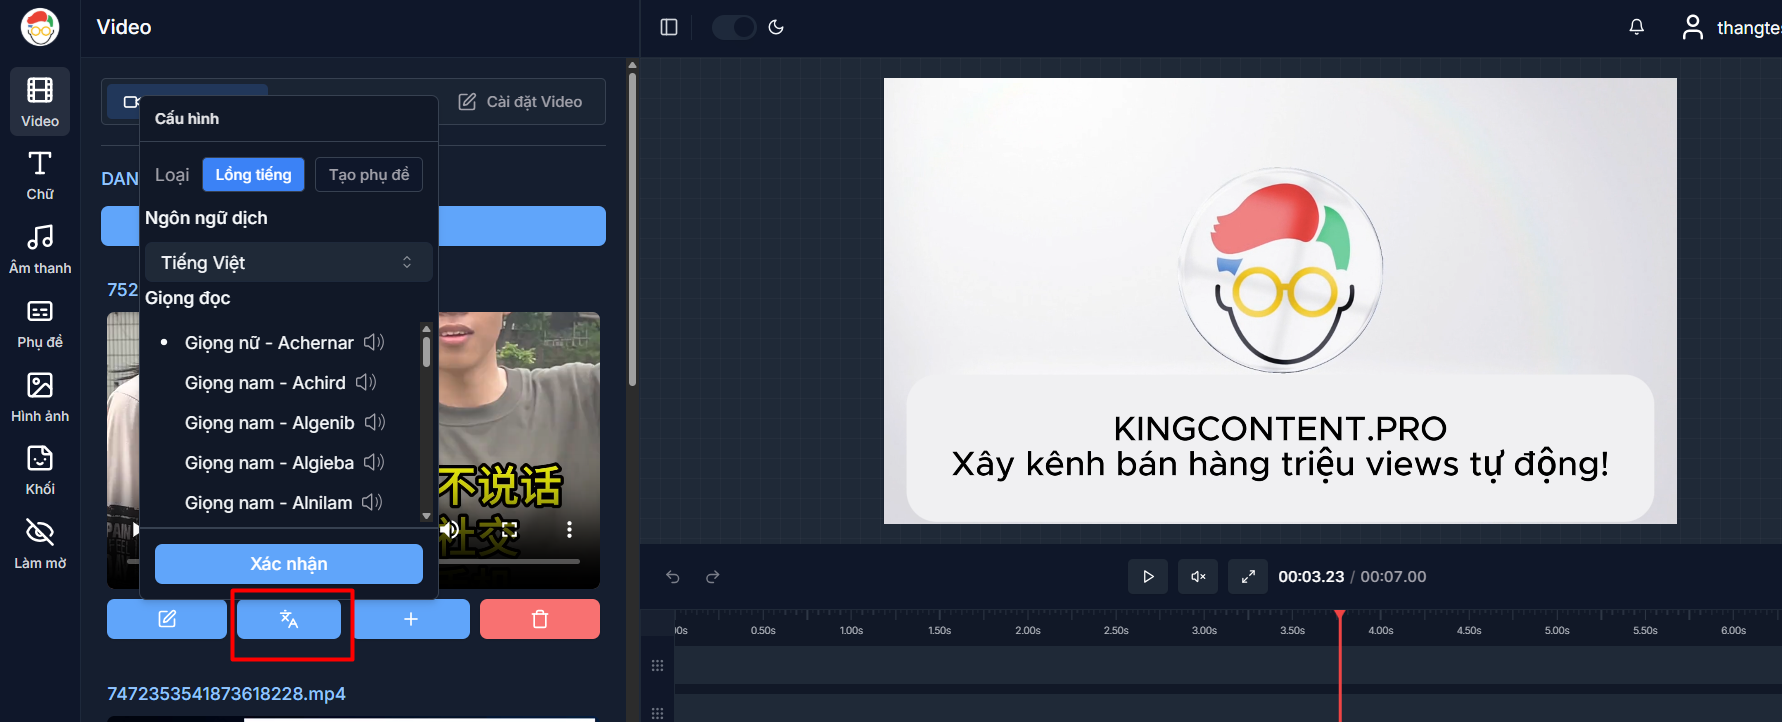Open the thangte username menu

(1749, 28)
